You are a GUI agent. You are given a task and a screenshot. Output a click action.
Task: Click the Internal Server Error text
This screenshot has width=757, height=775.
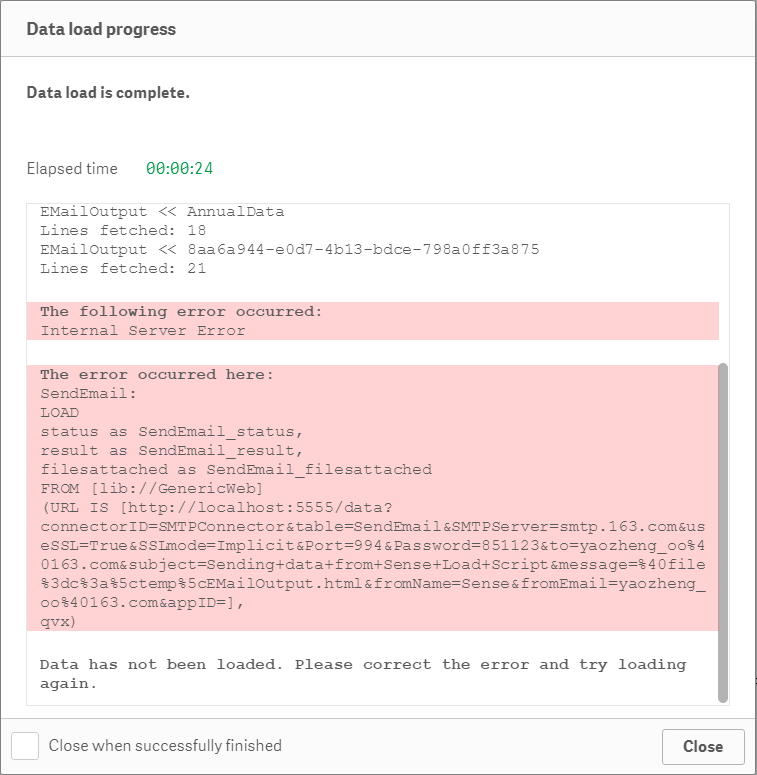click(142, 331)
